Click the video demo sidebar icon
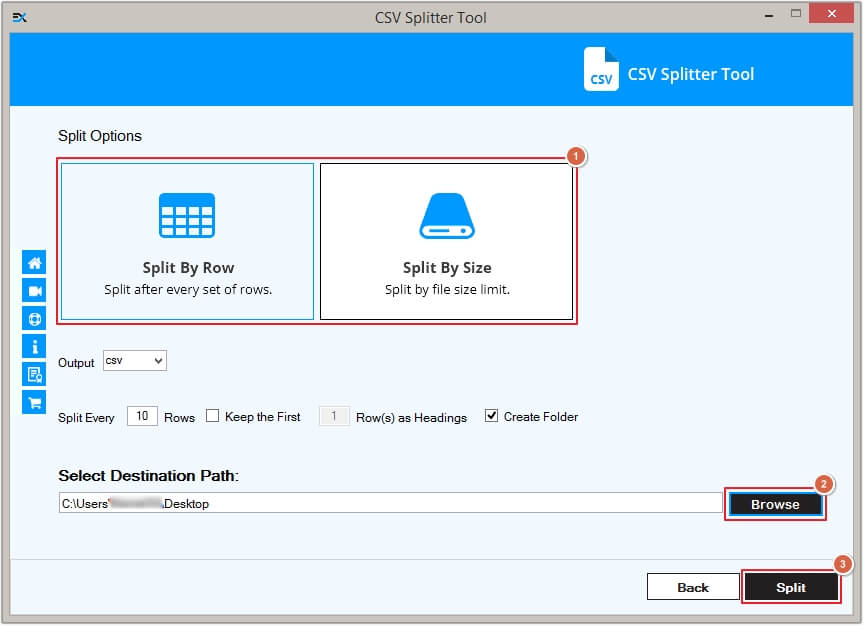Screen dimensions: 864x626 33,290
